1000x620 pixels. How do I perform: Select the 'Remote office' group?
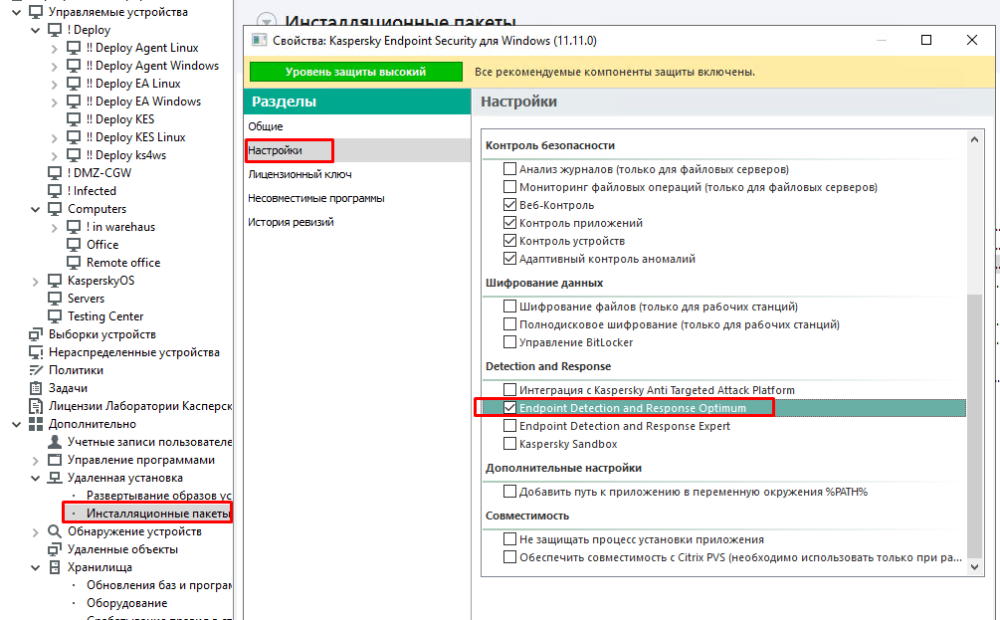pyautogui.click(x=123, y=263)
